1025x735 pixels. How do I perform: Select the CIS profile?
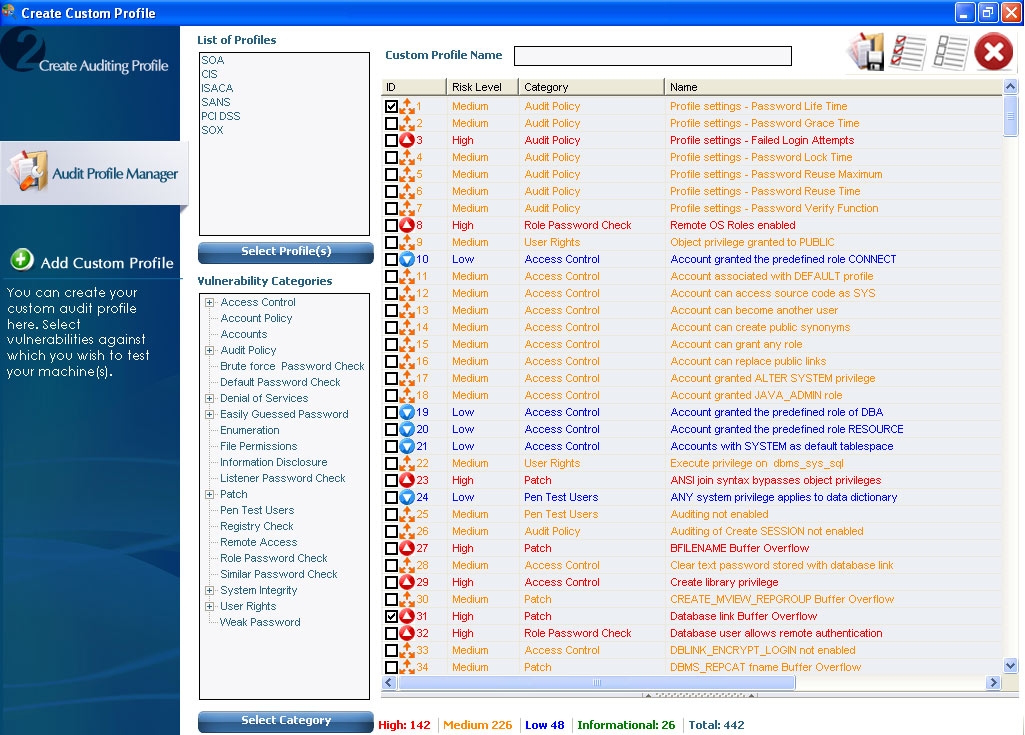pos(209,74)
